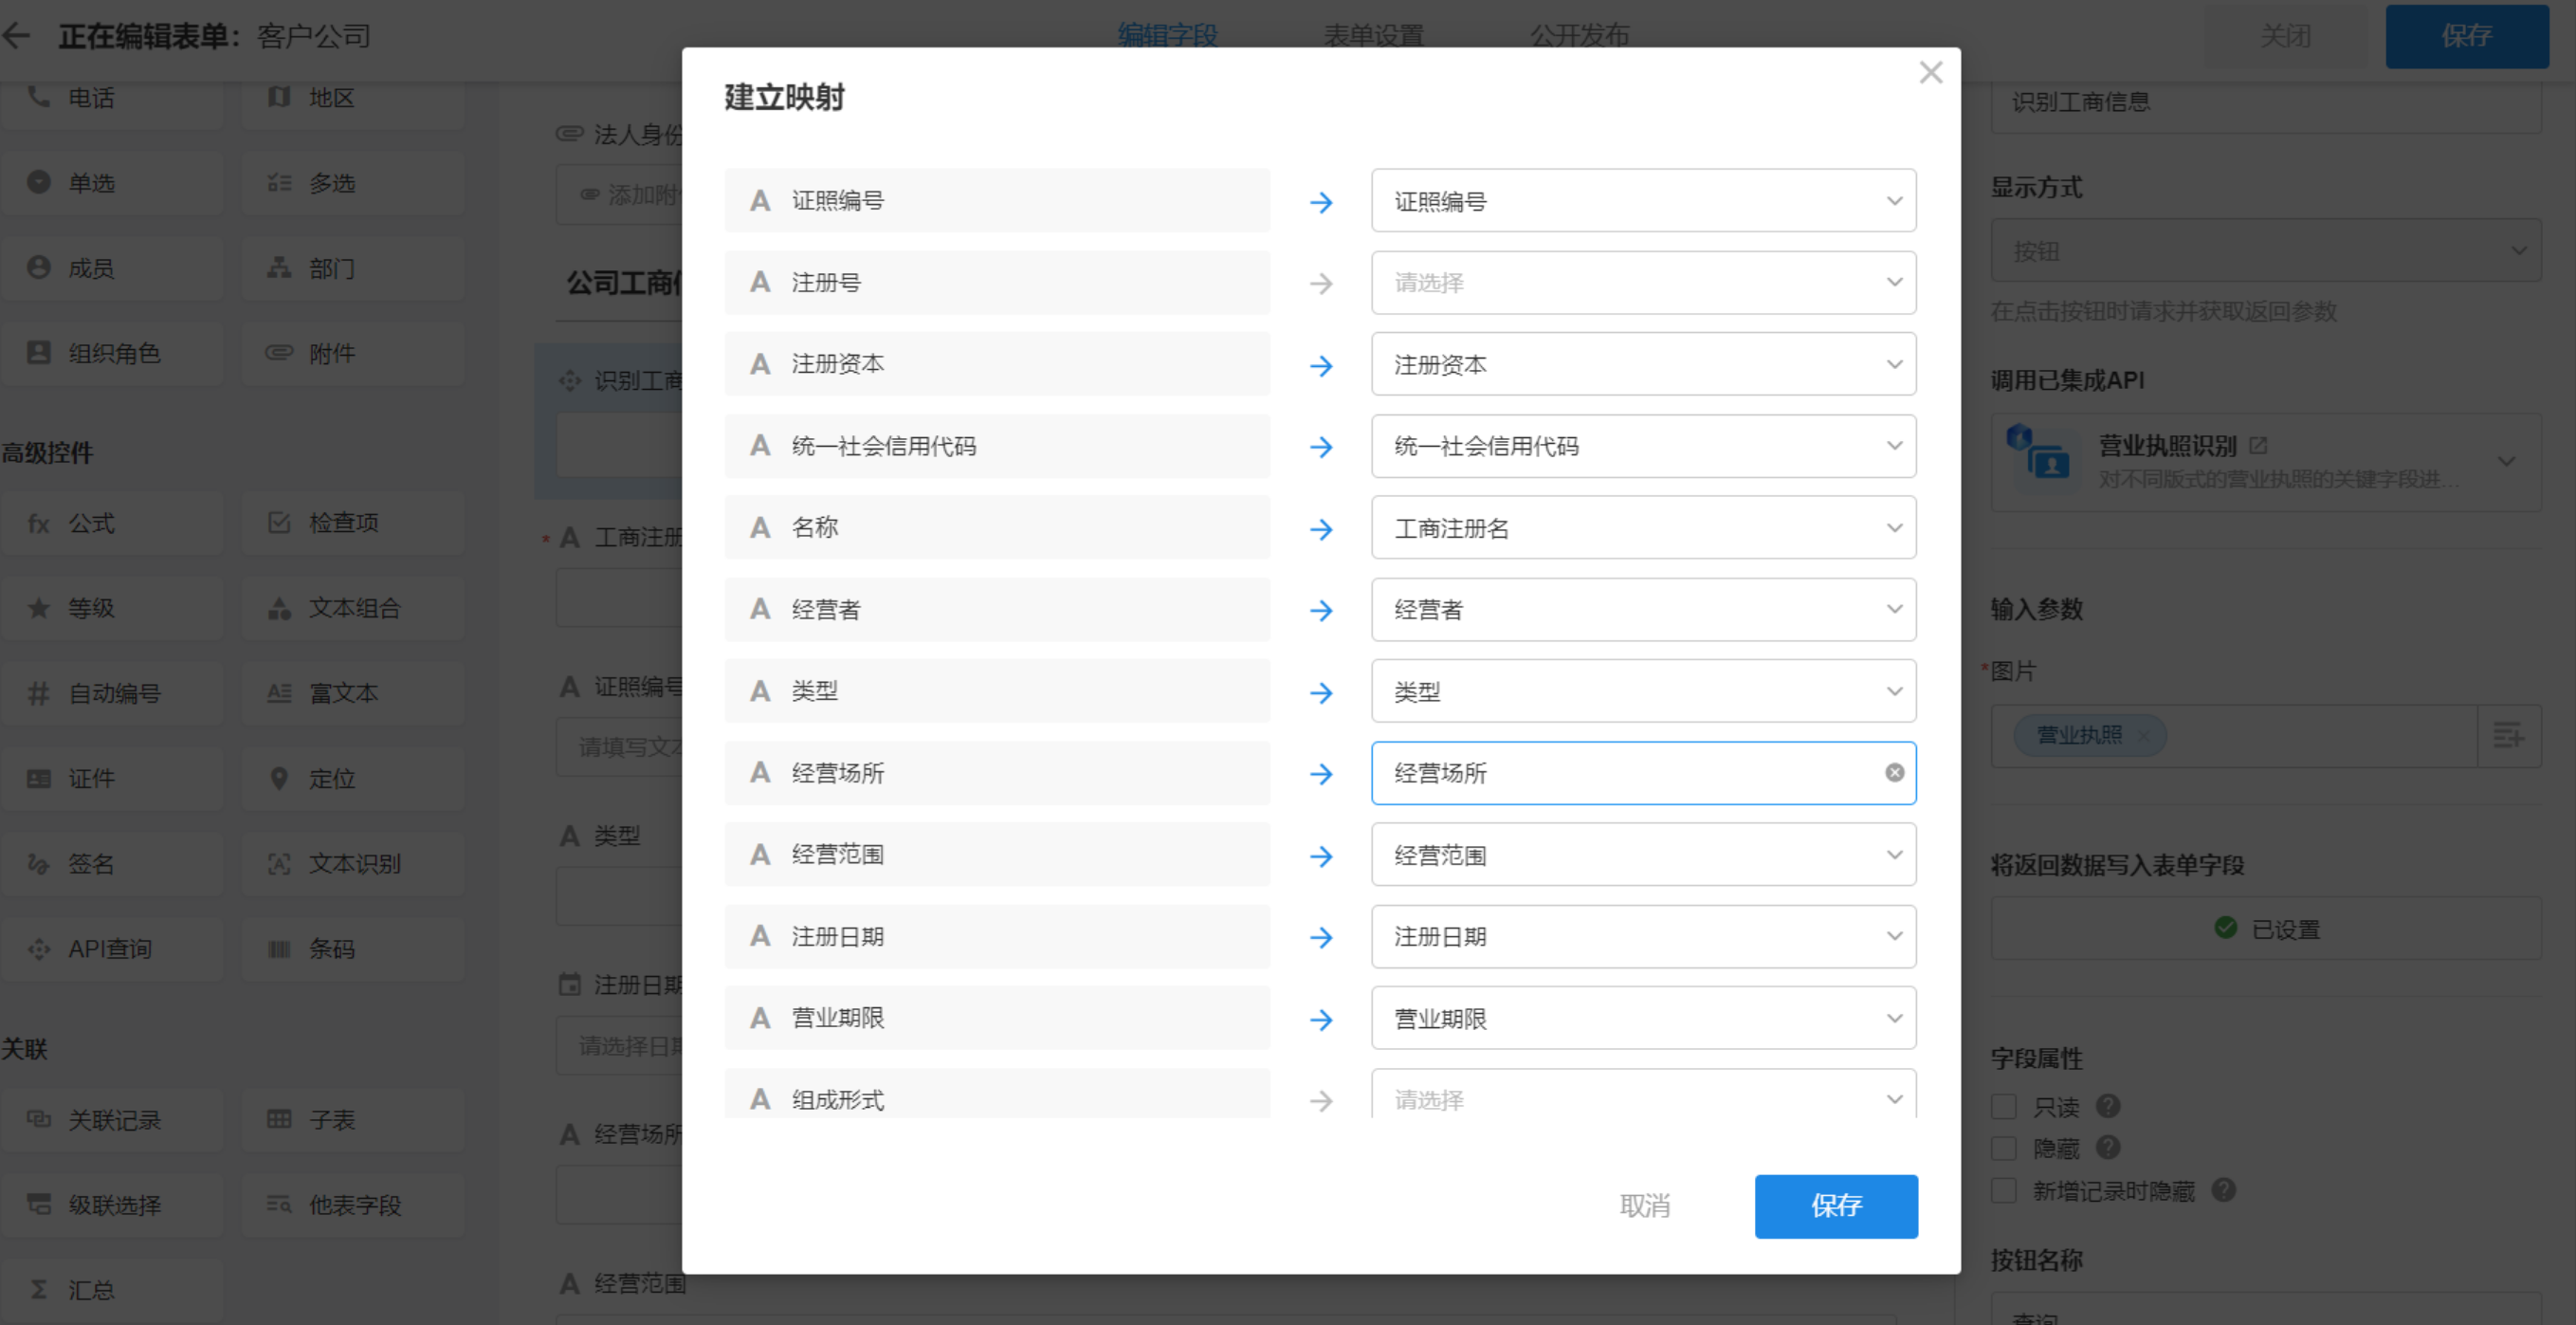This screenshot has width=2576, height=1325.
Task: Add the 成员 control
Action: click(x=112, y=268)
